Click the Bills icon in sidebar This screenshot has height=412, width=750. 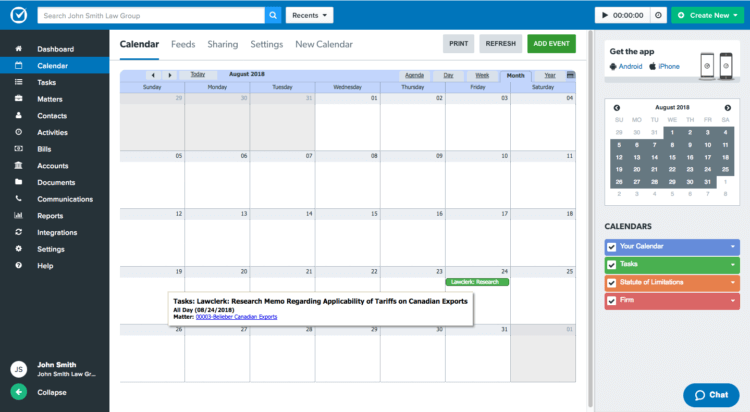click(19, 149)
